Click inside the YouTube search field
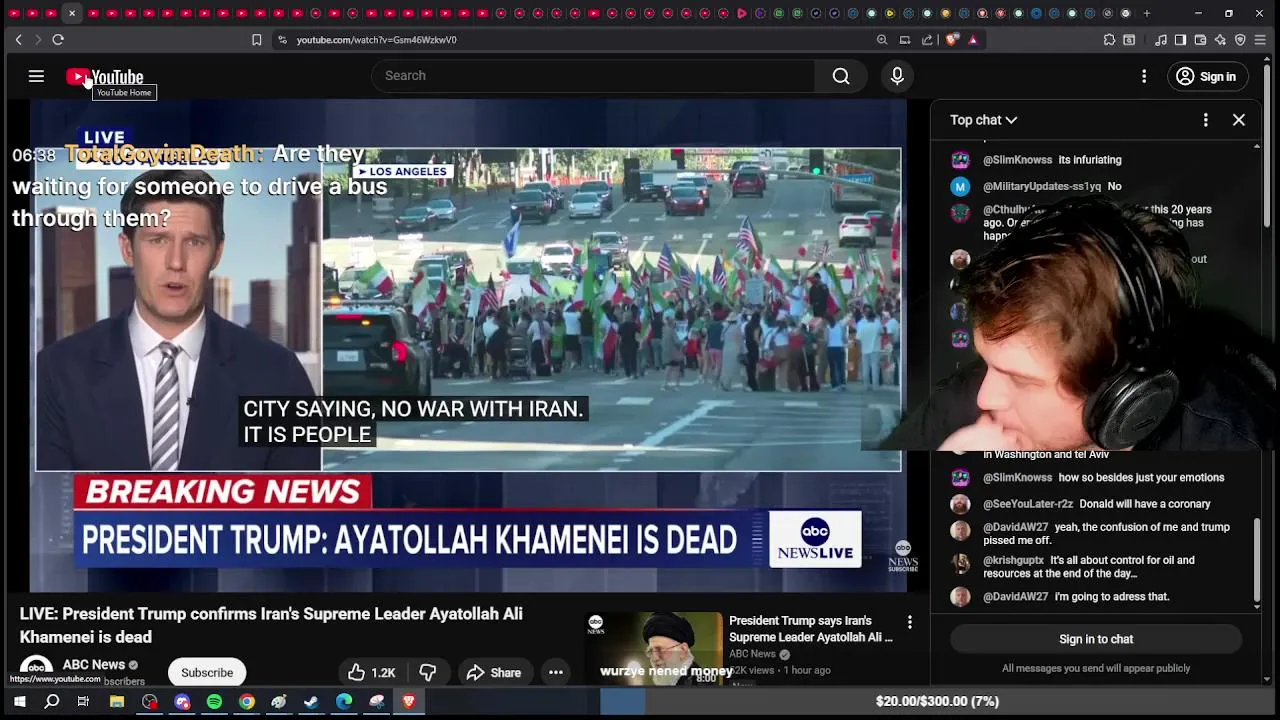 coord(593,76)
